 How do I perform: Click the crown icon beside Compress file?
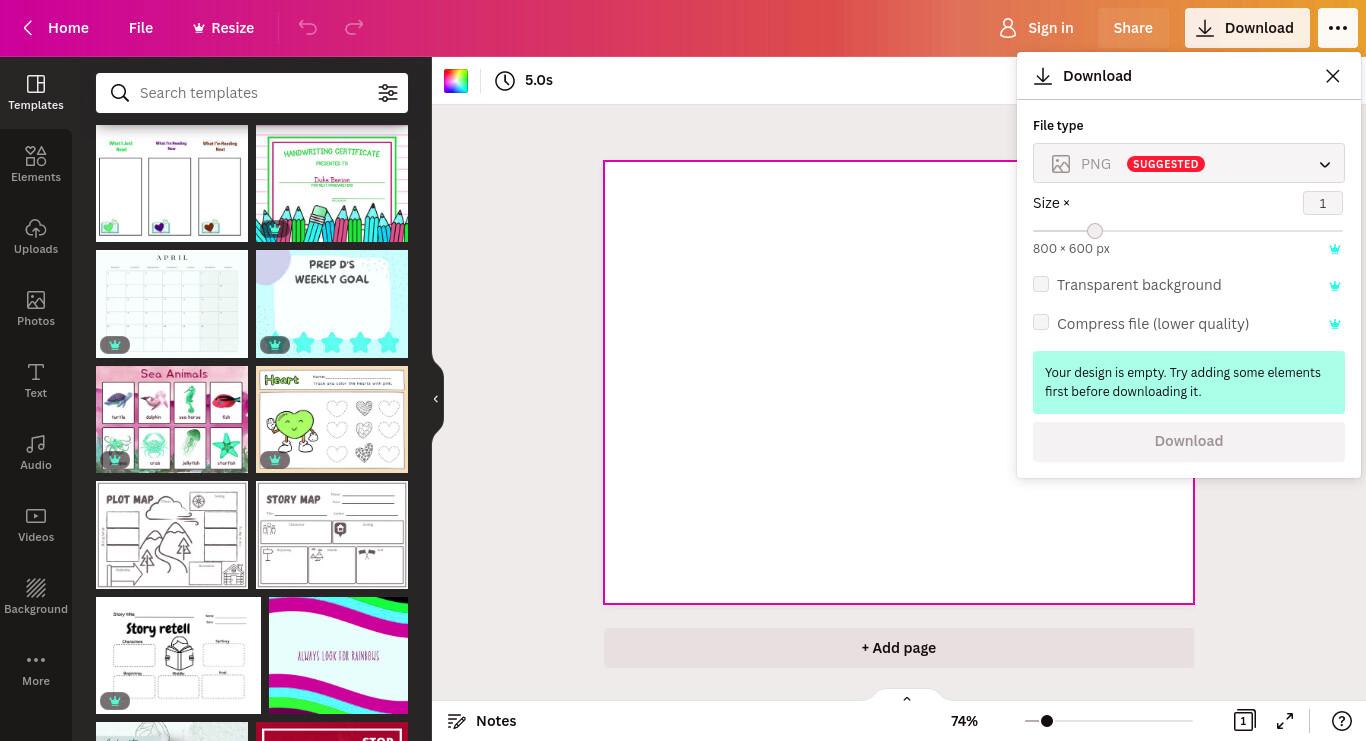(x=1335, y=324)
